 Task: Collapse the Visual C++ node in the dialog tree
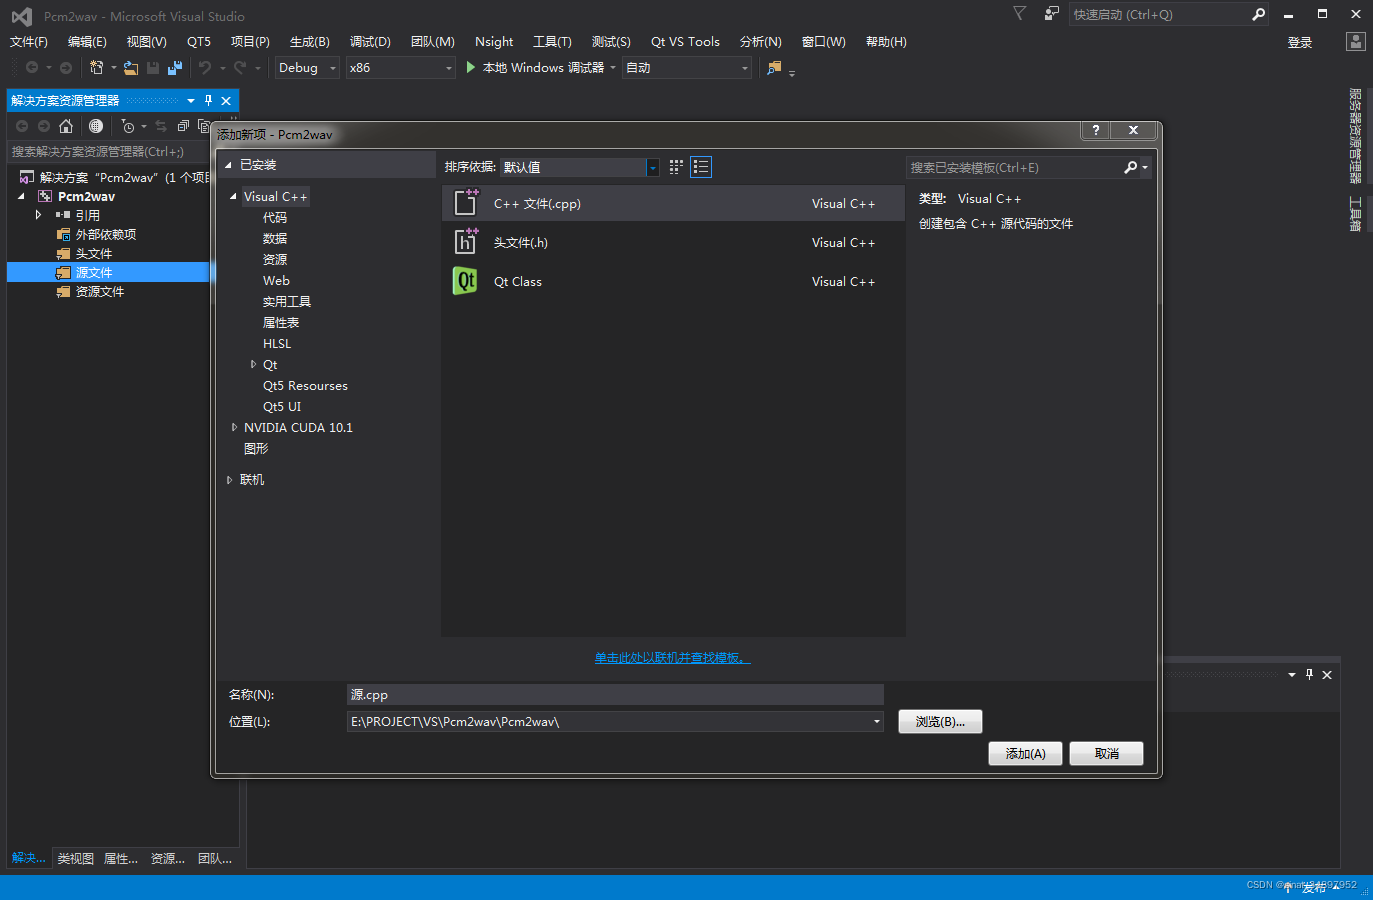tap(233, 196)
